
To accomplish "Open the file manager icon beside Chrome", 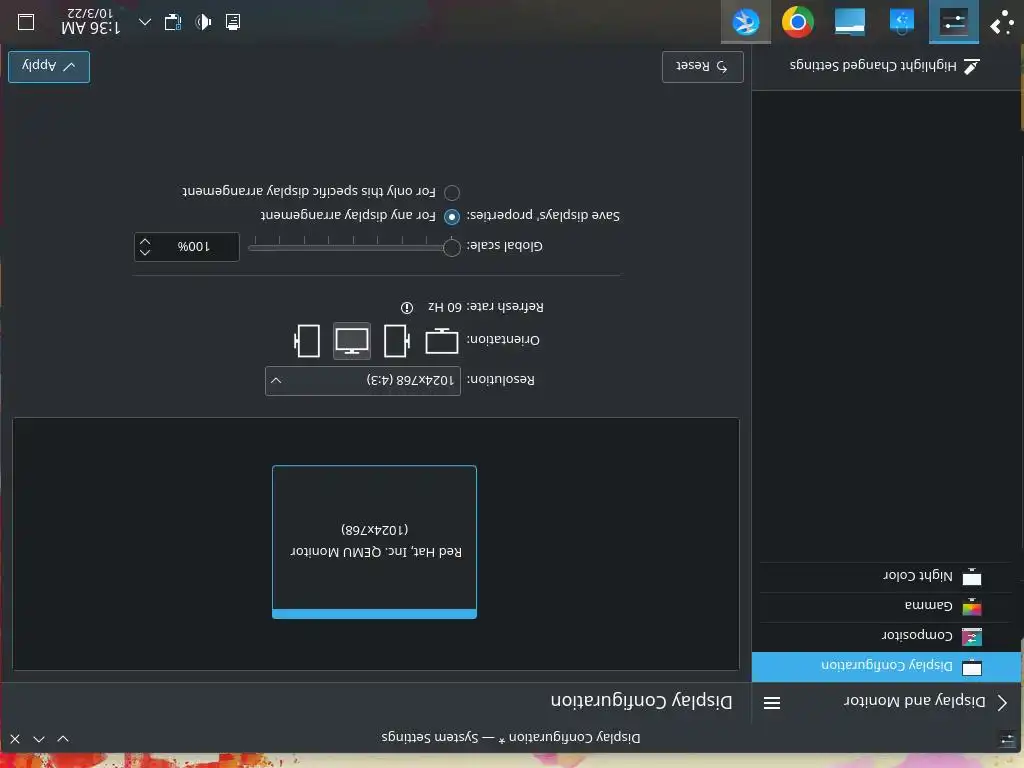I will click(x=850, y=22).
